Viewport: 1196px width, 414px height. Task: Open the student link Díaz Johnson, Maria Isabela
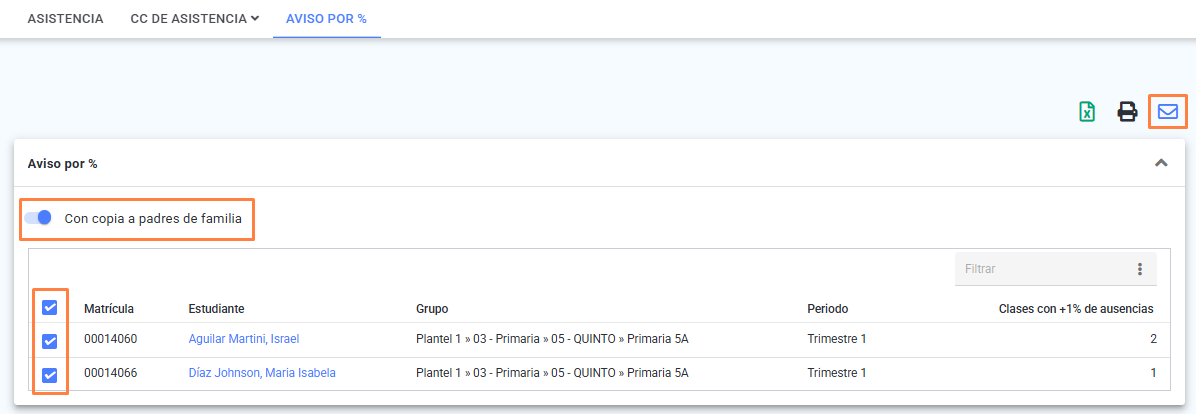[262, 373]
